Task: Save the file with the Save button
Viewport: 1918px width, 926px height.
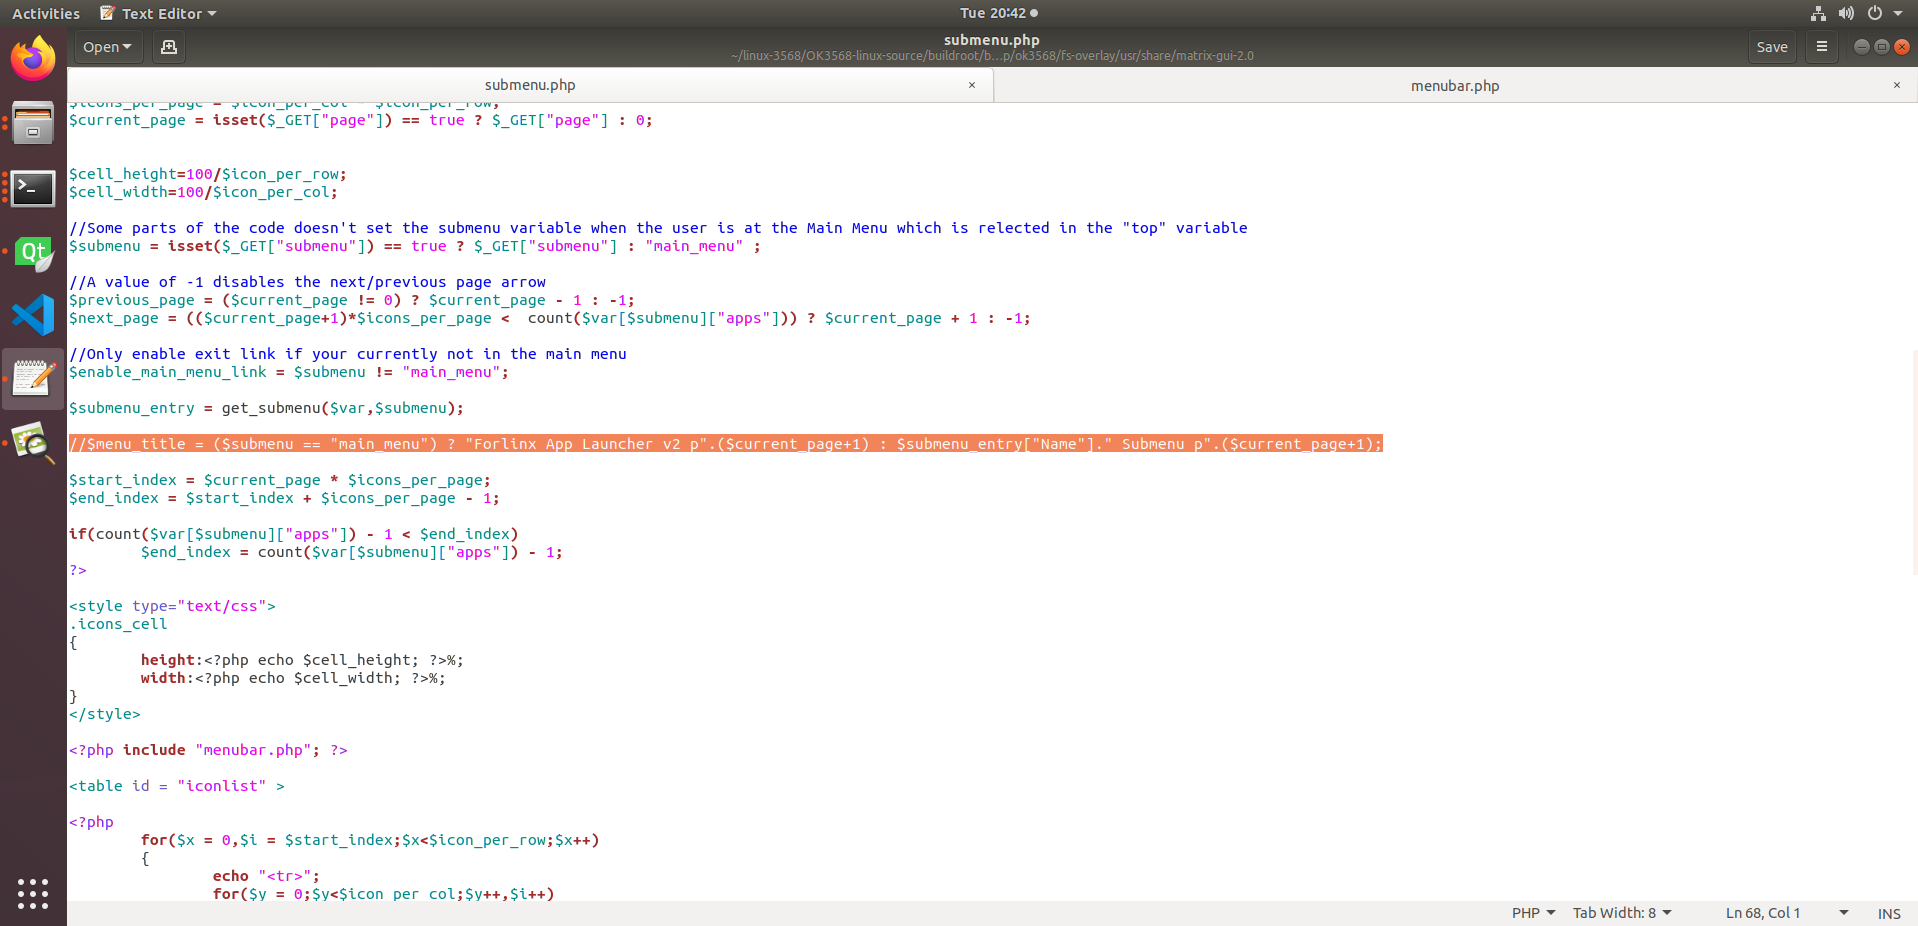Action: 1772,47
